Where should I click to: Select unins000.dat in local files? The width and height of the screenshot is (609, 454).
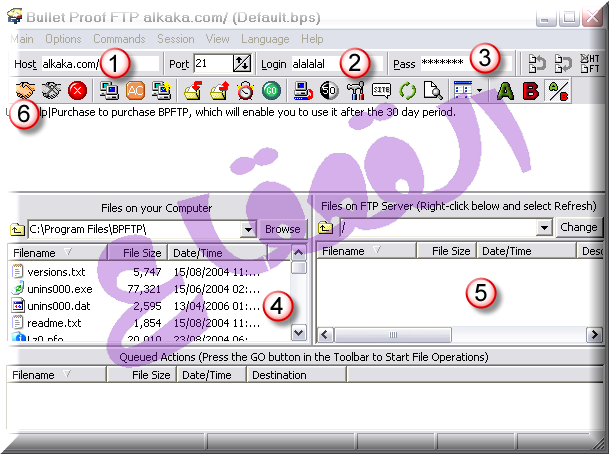point(59,306)
